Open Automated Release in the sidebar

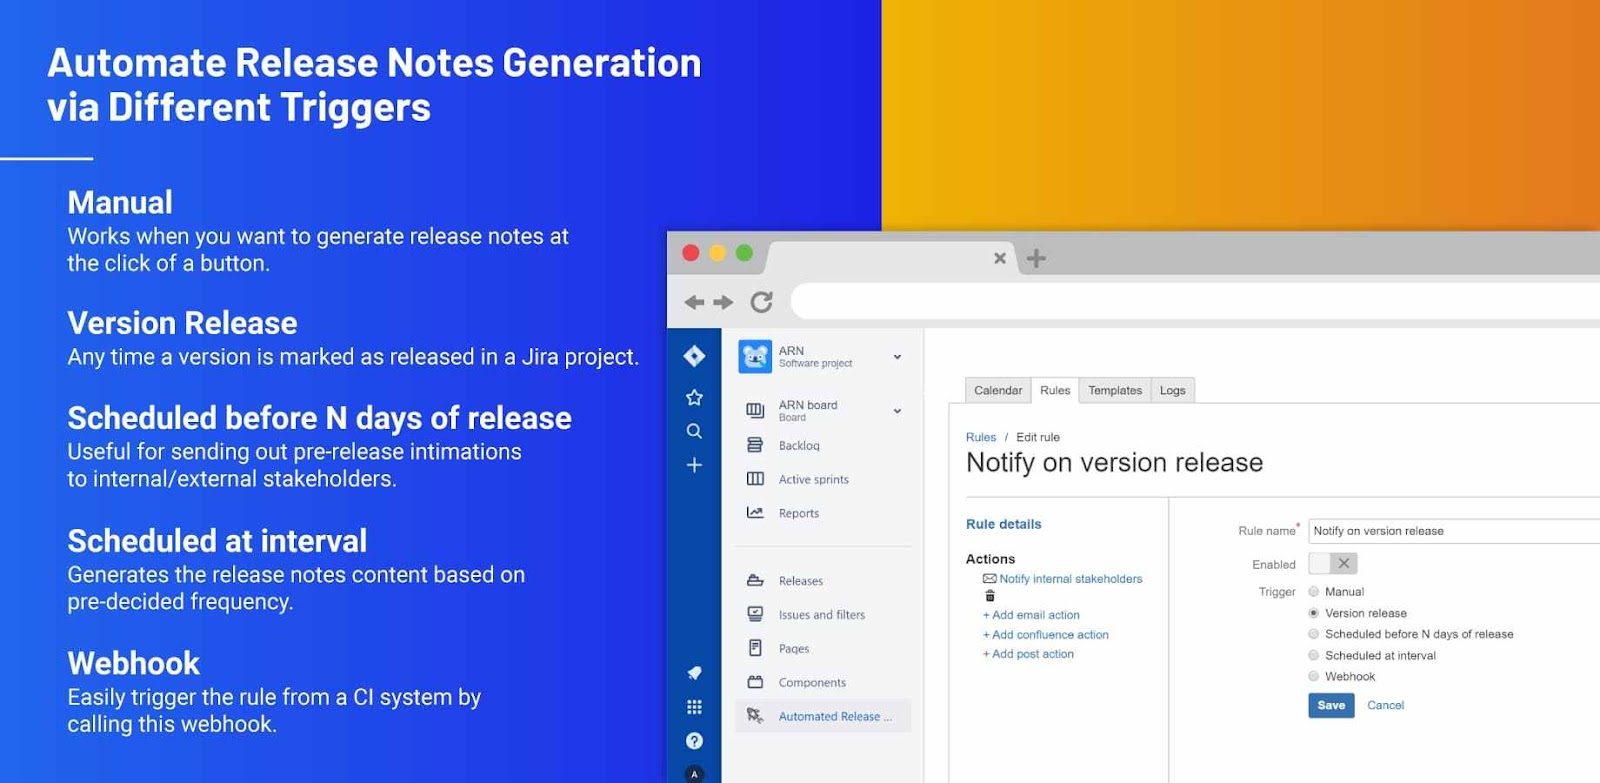pyautogui.click(x=835, y=716)
